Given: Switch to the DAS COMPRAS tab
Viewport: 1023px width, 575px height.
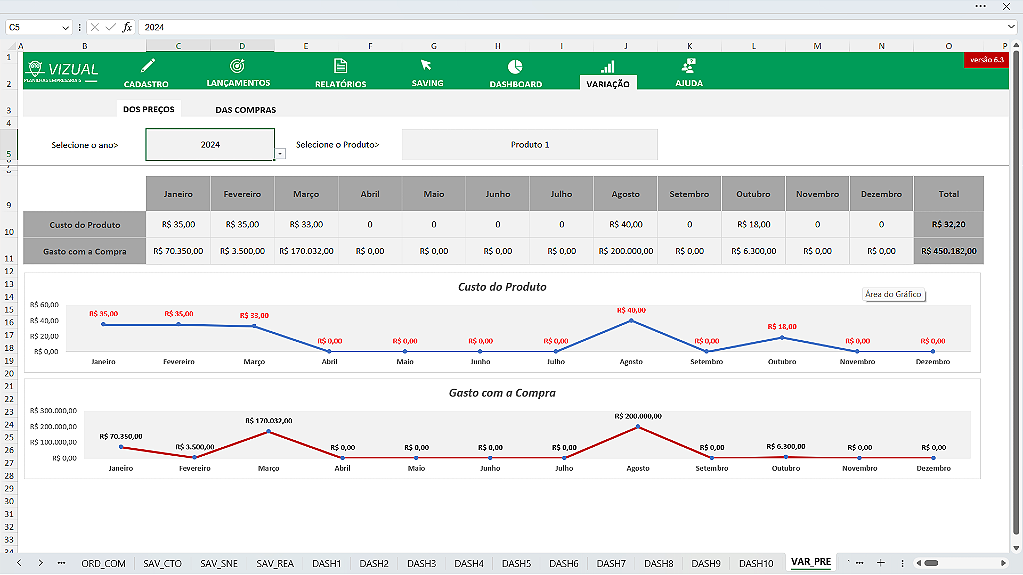Looking at the screenshot, I should pos(245,110).
